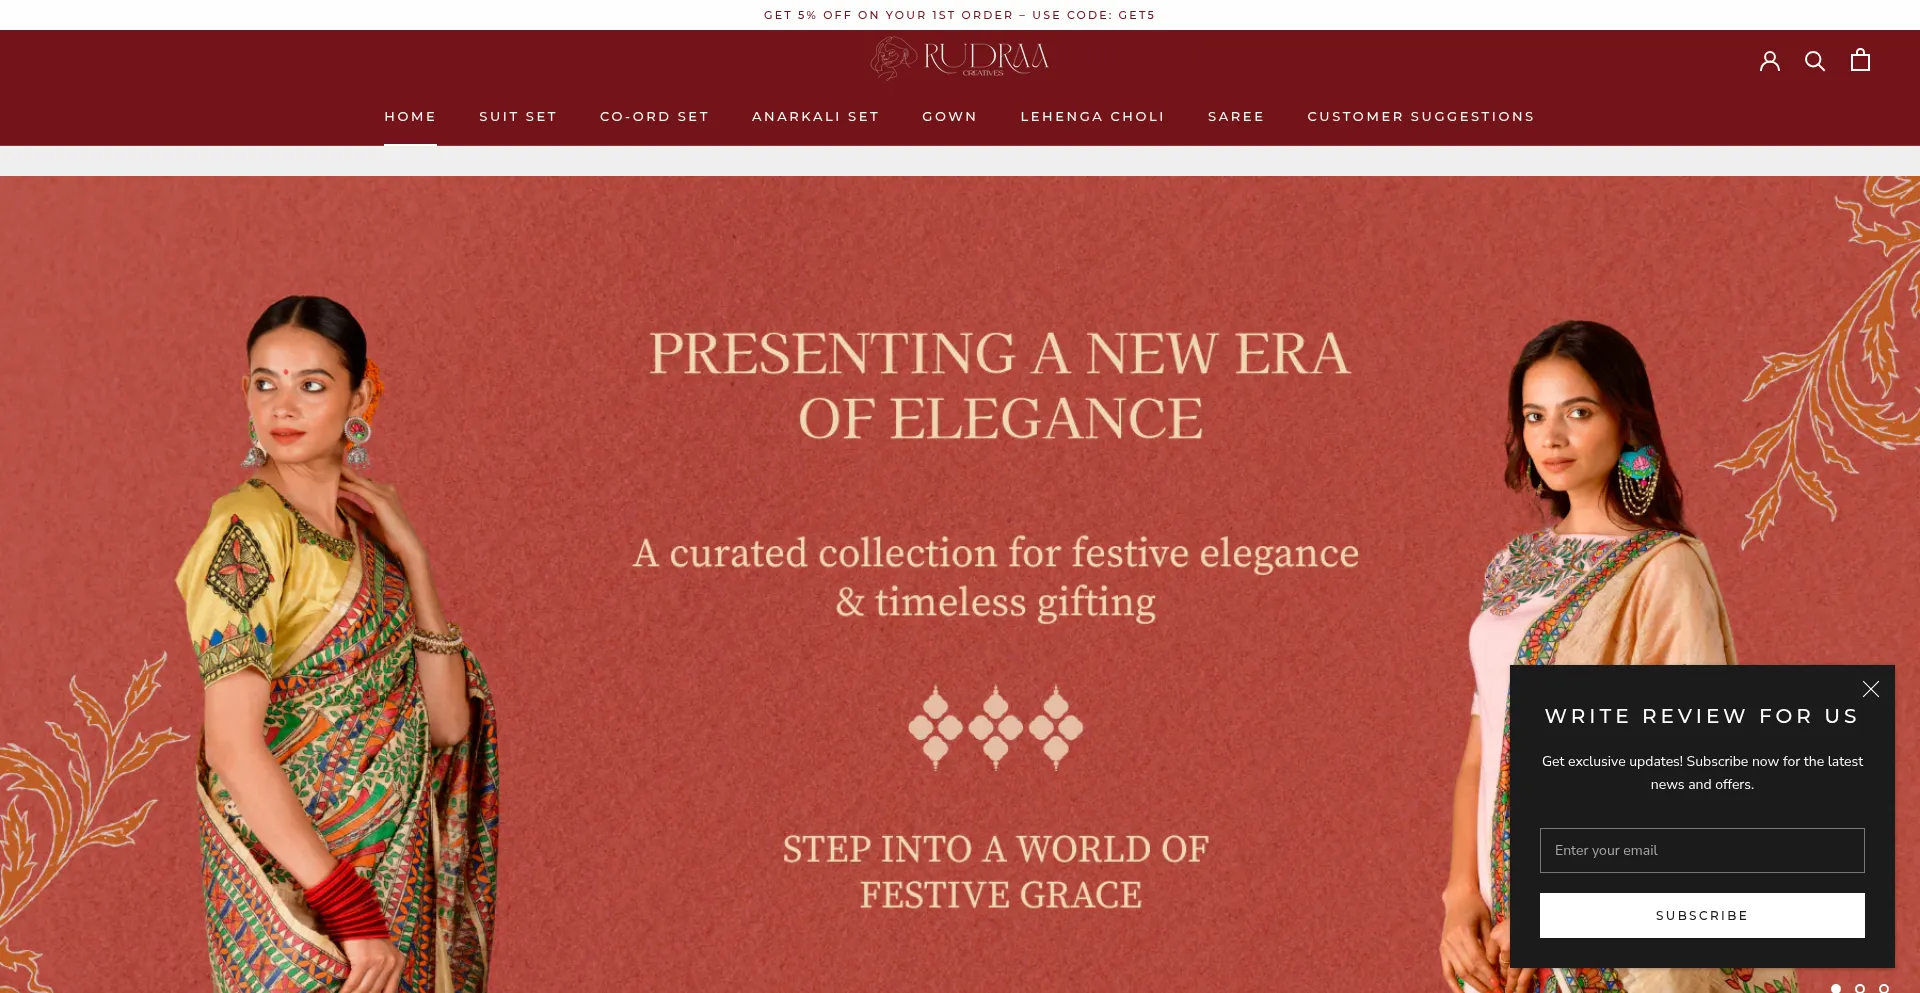Open the Co-ord Set category
This screenshot has width=1920, height=993.
pyautogui.click(x=654, y=117)
